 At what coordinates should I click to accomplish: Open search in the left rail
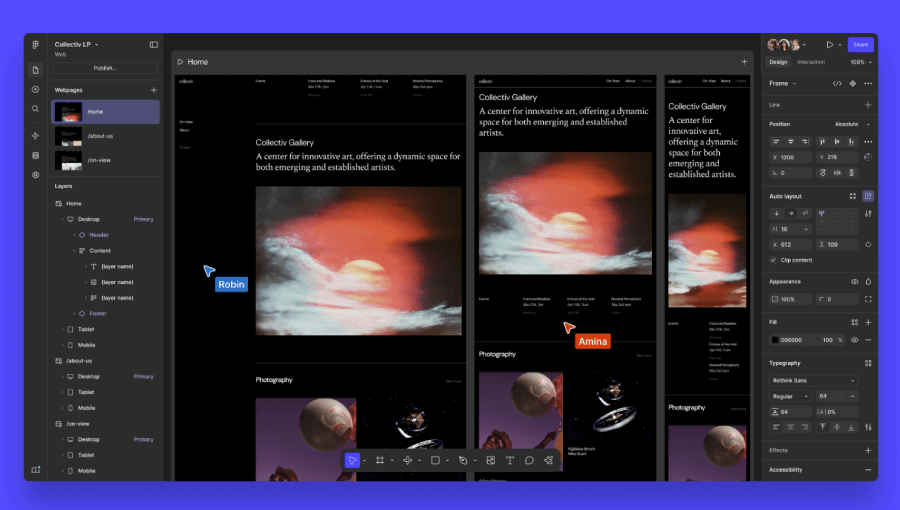point(36,108)
